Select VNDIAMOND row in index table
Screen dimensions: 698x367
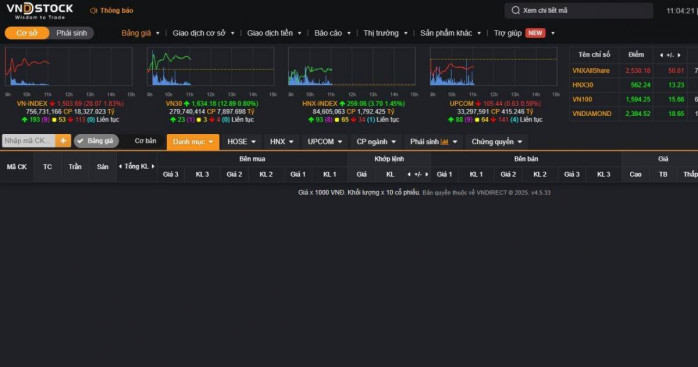633,114
